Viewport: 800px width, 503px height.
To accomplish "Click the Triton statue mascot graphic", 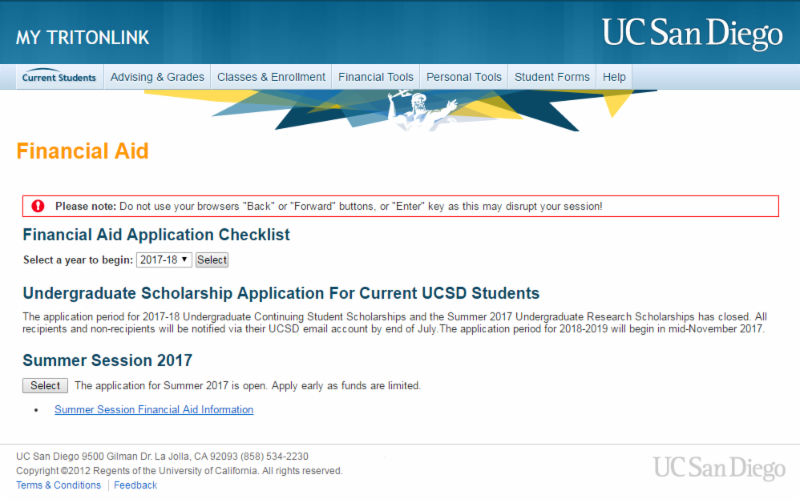I will (x=418, y=111).
